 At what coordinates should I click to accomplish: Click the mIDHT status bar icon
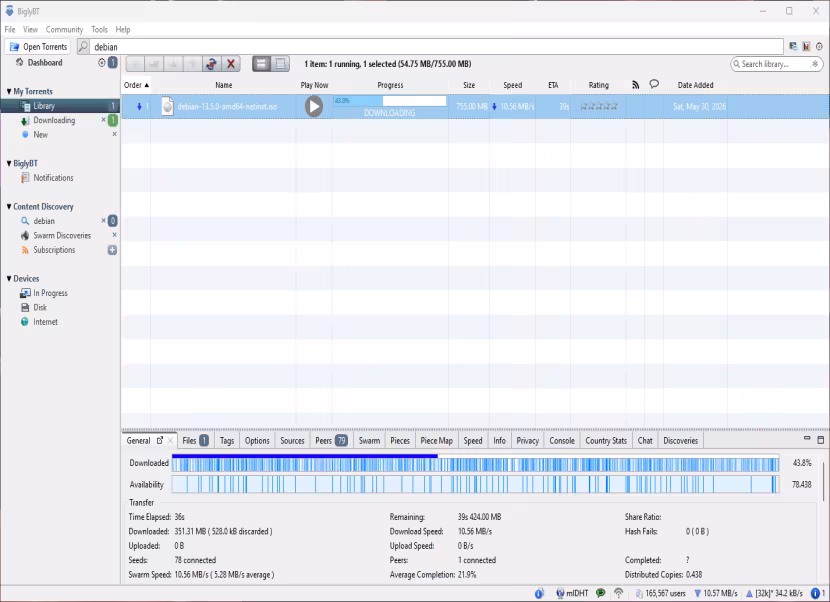572,594
